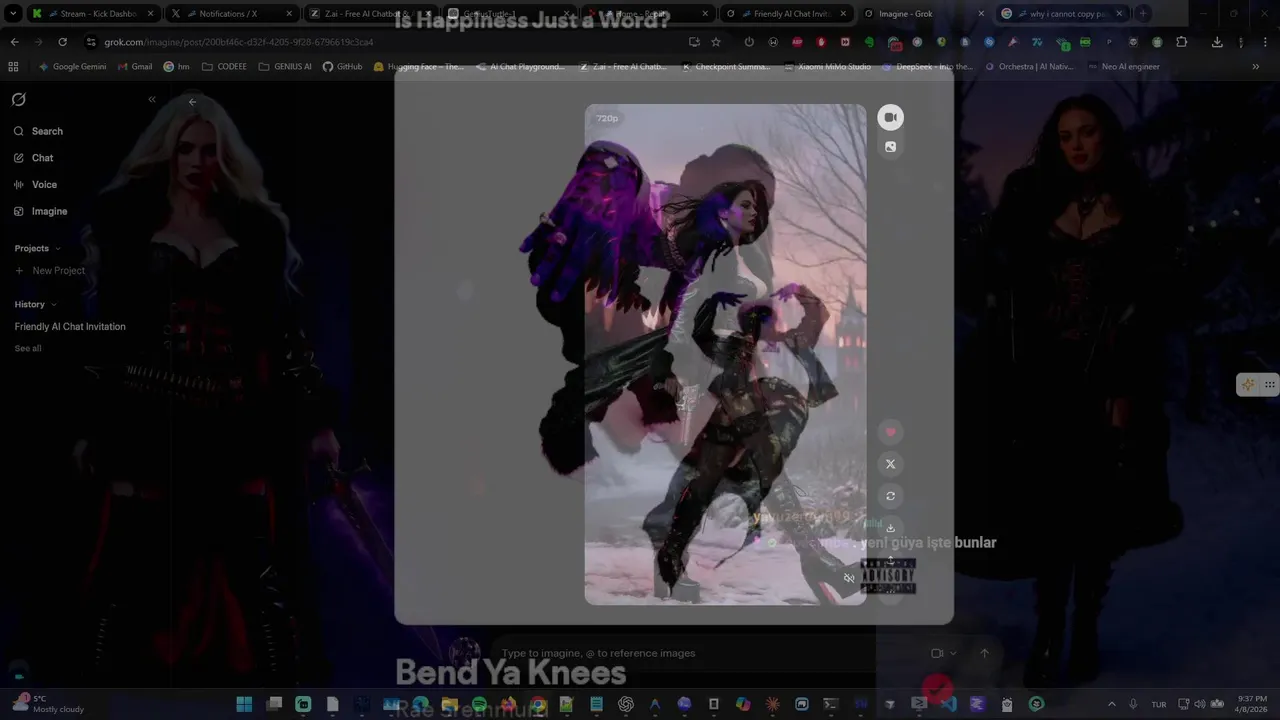The image size is (1280, 720).
Task: Reload the current page
Action: pos(62,42)
